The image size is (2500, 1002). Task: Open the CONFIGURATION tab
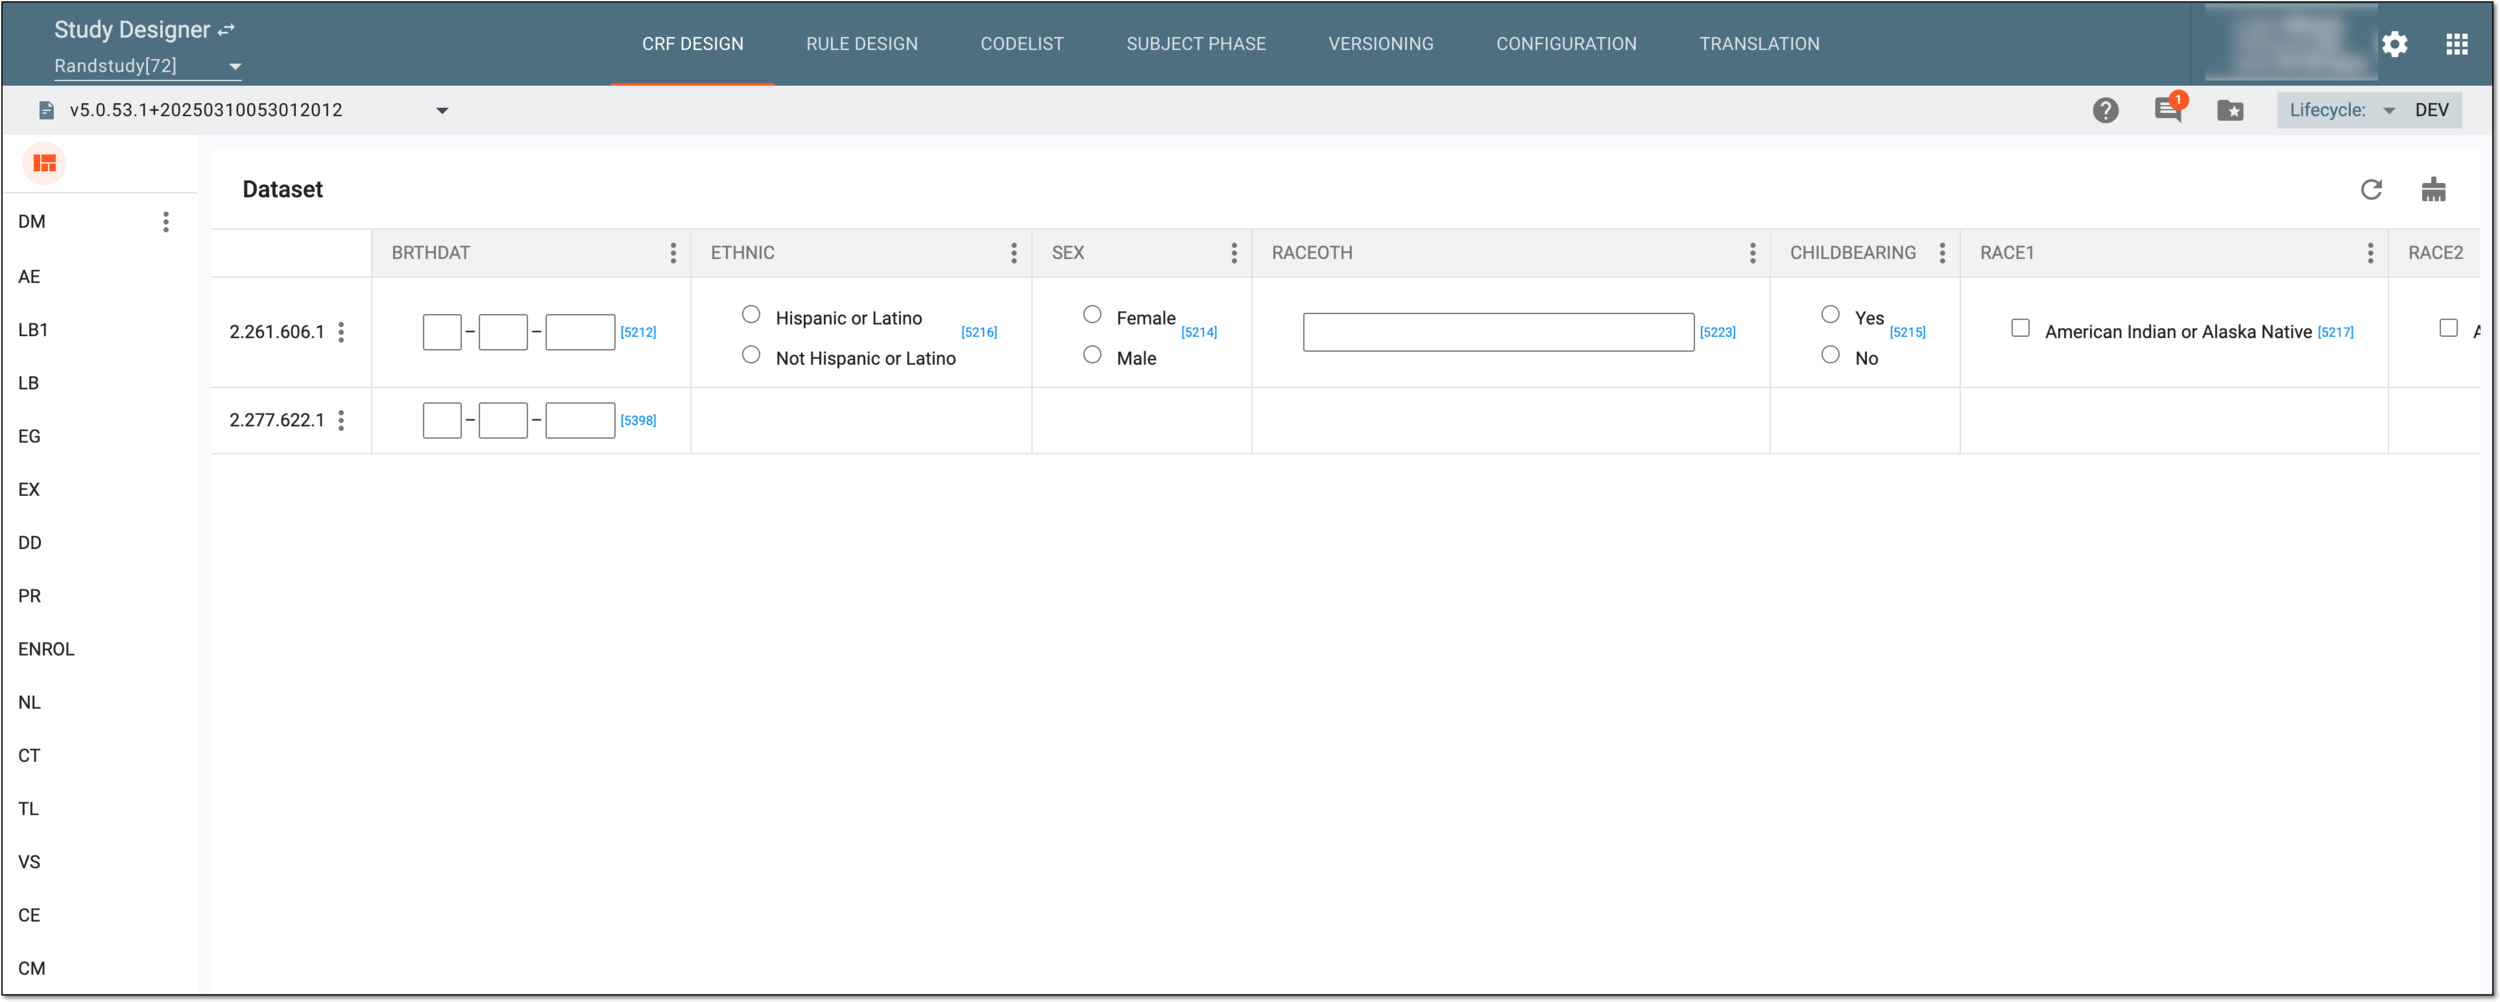click(1566, 44)
